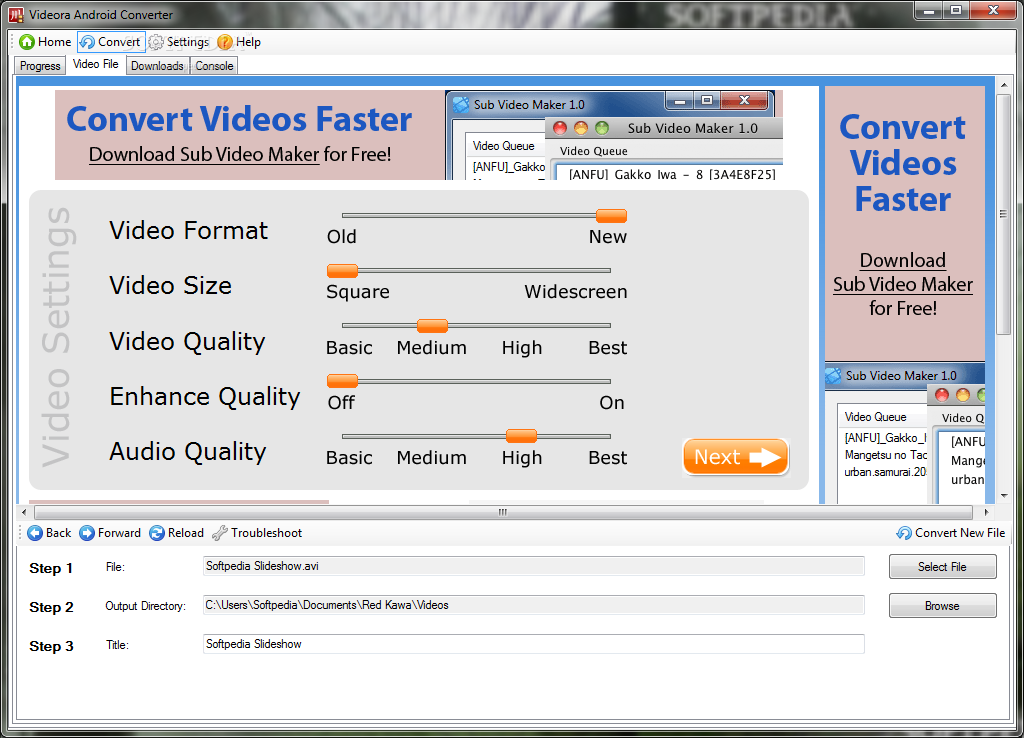
Task: Click the Best label under Audio Quality
Action: [x=607, y=458]
